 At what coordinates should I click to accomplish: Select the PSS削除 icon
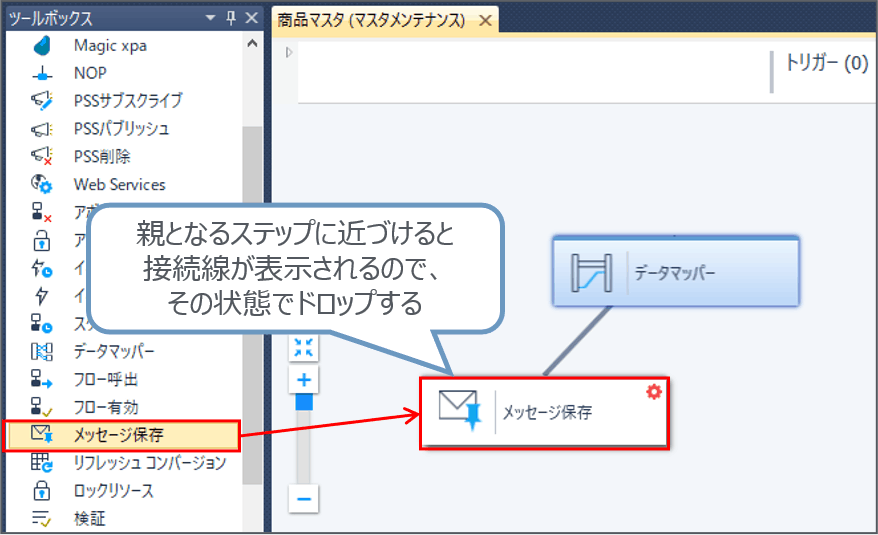point(42,157)
